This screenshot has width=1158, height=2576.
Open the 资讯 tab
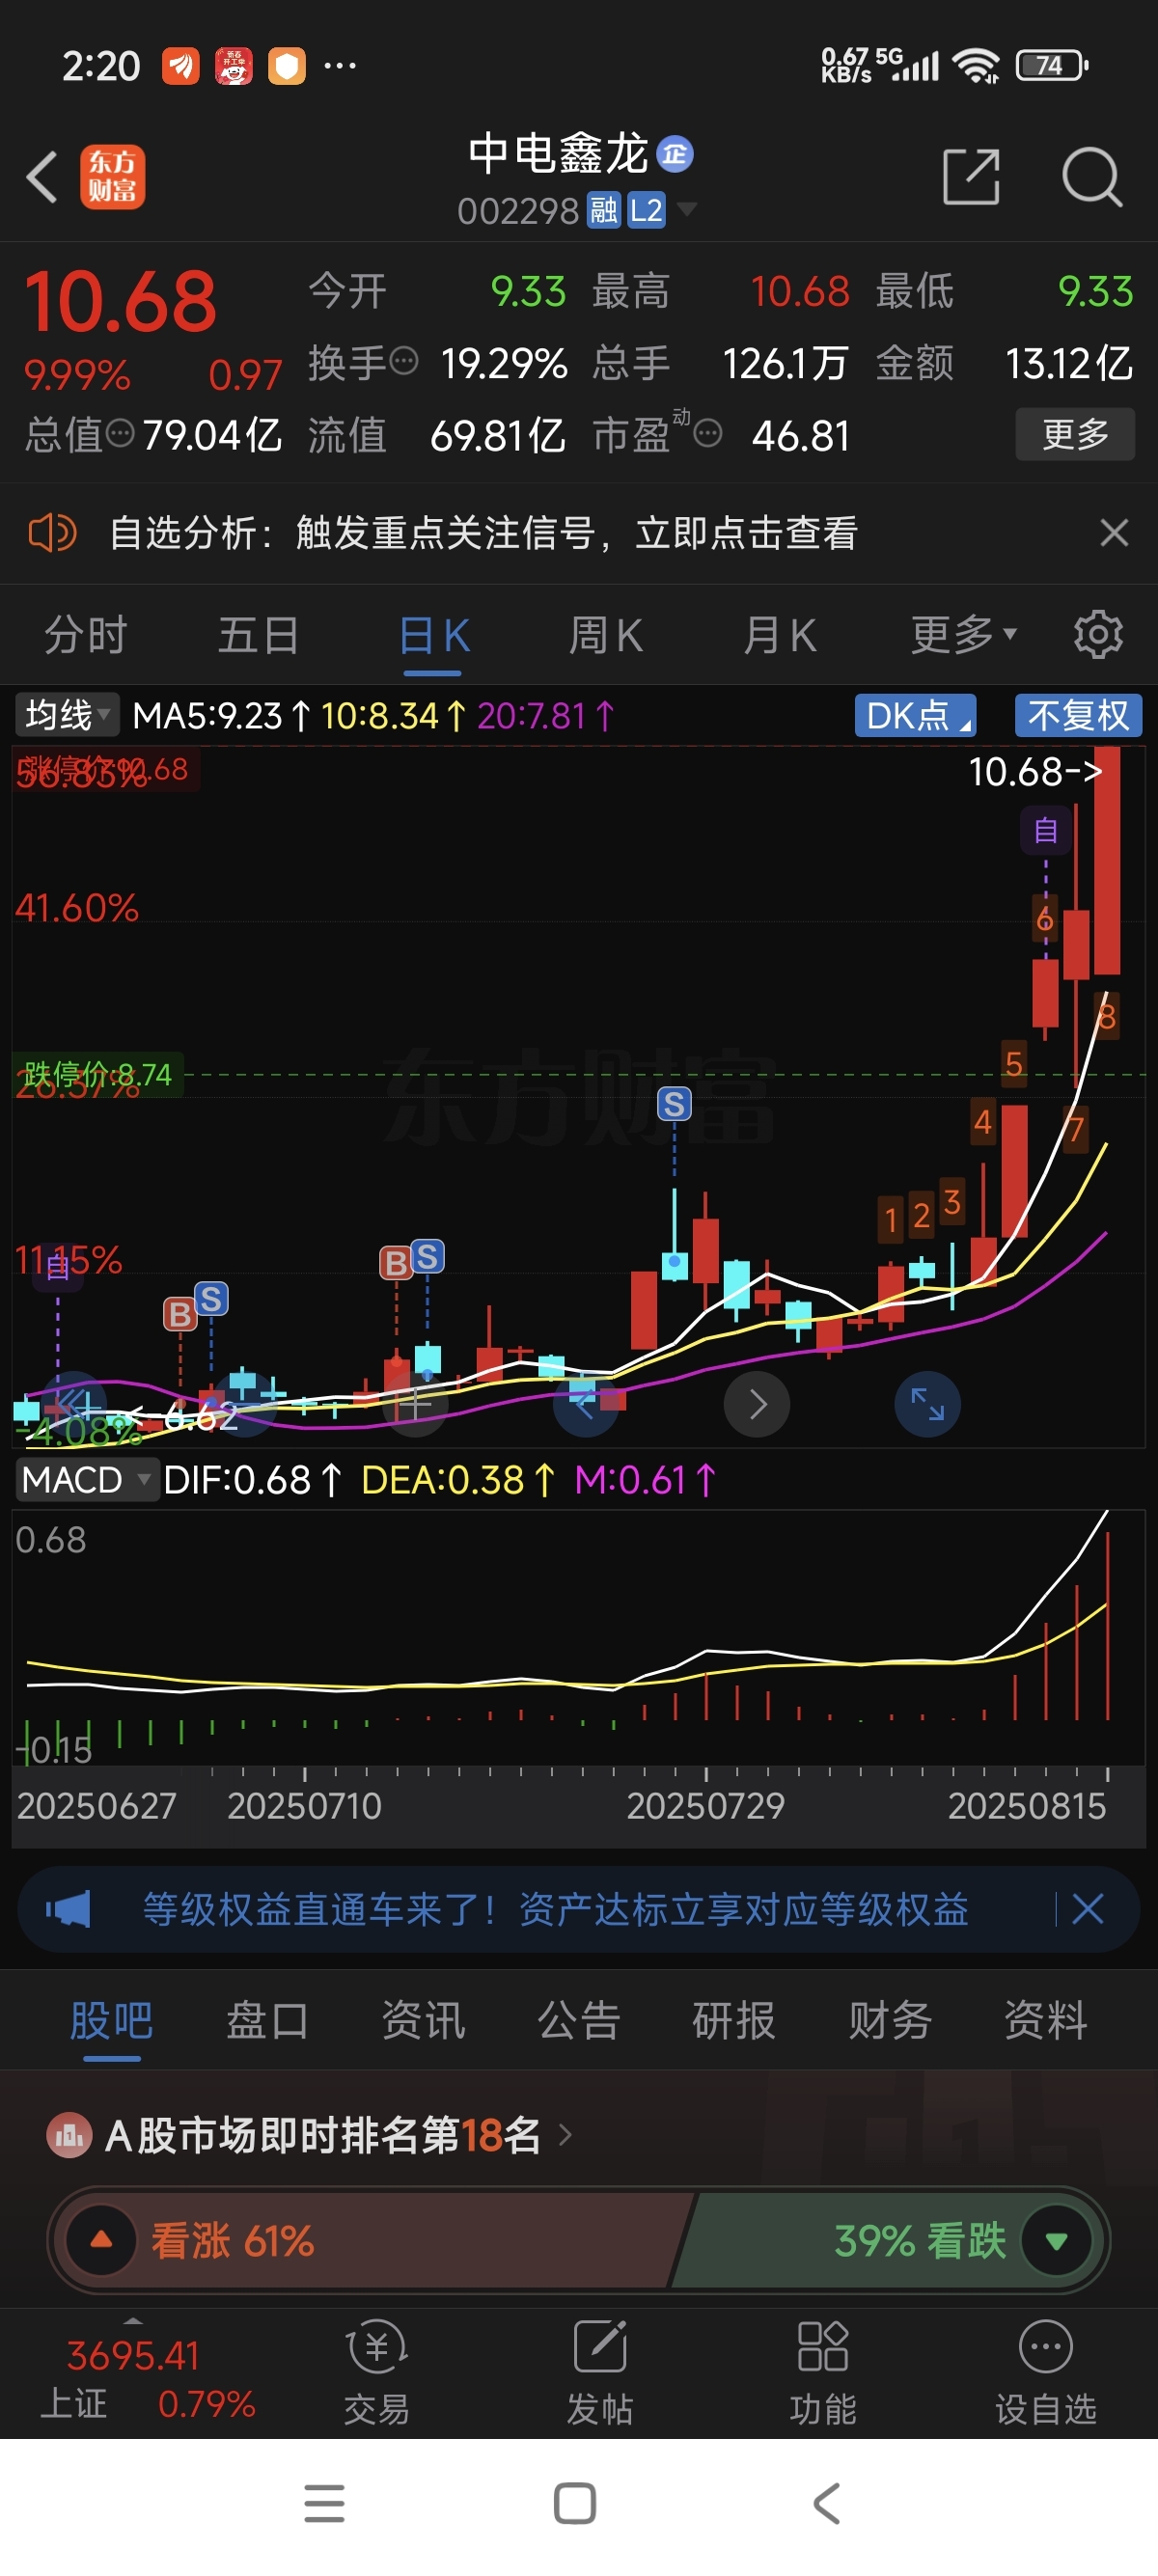[x=423, y=2020]
